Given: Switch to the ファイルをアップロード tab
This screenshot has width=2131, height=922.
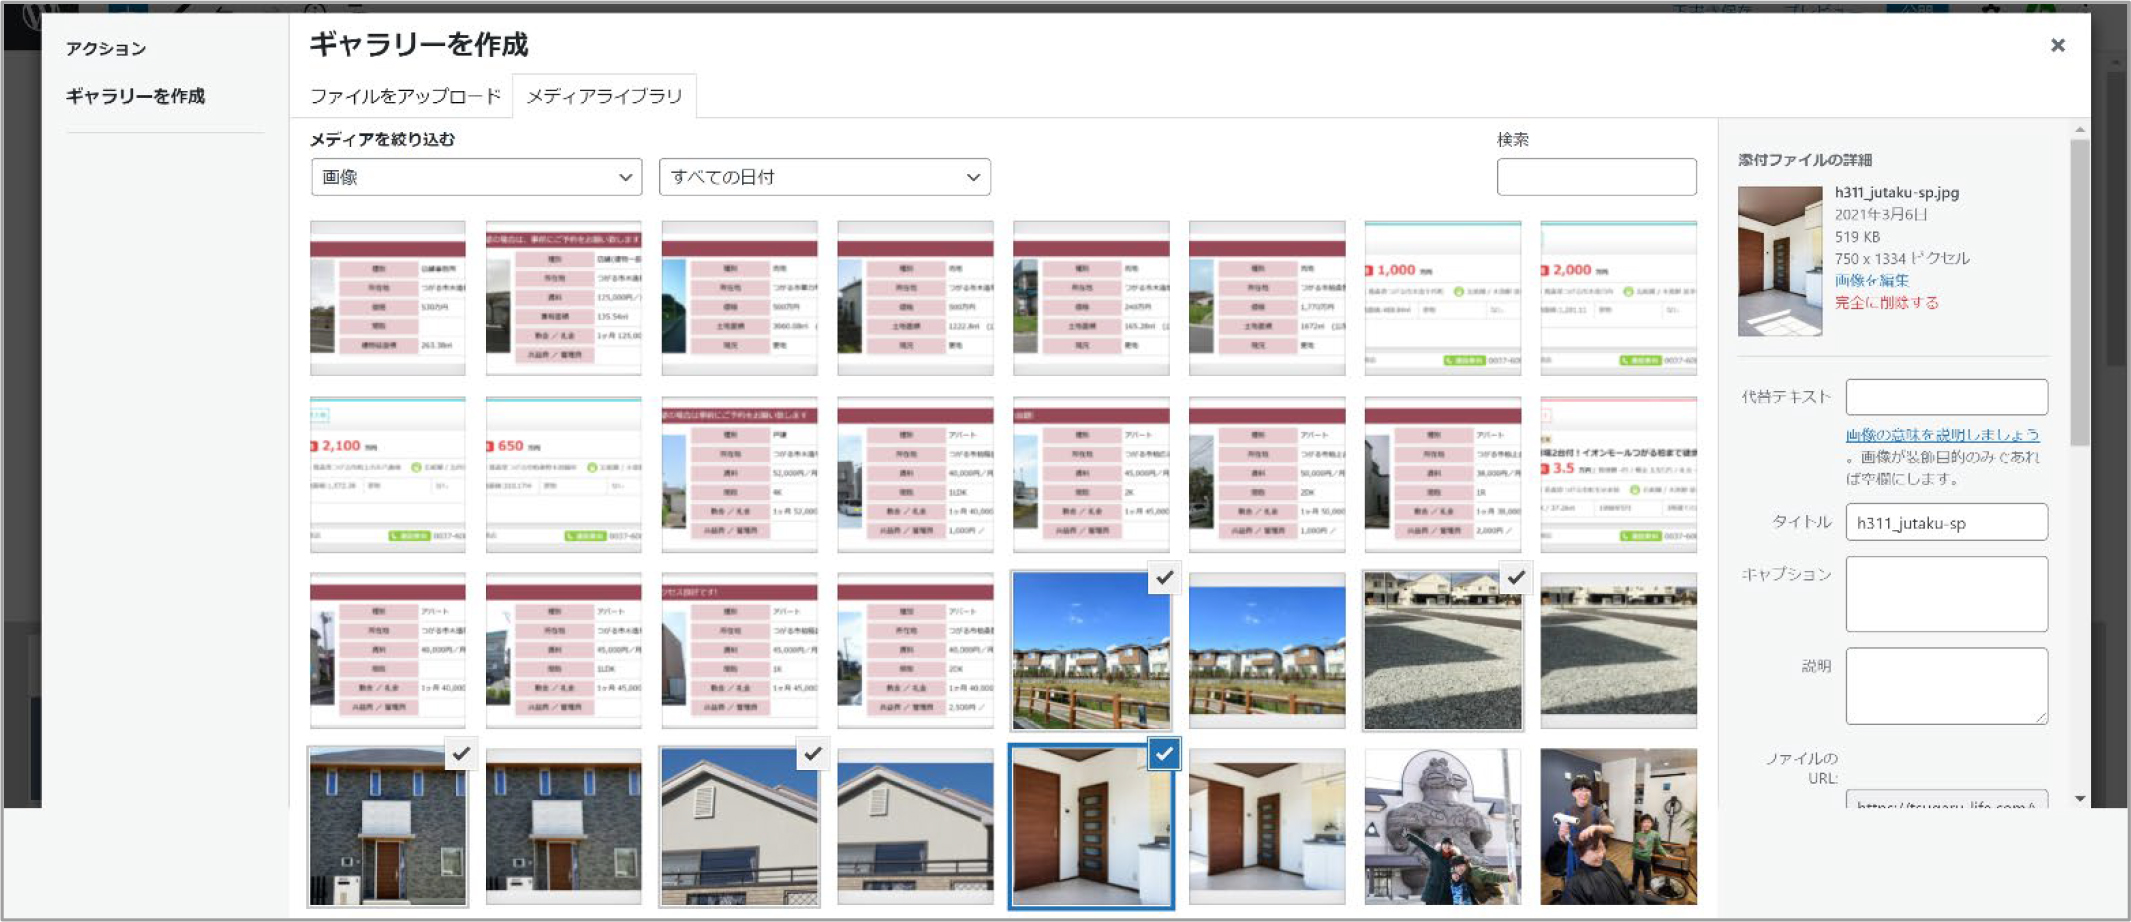Looking at the screenshot, I should (405, 96).
